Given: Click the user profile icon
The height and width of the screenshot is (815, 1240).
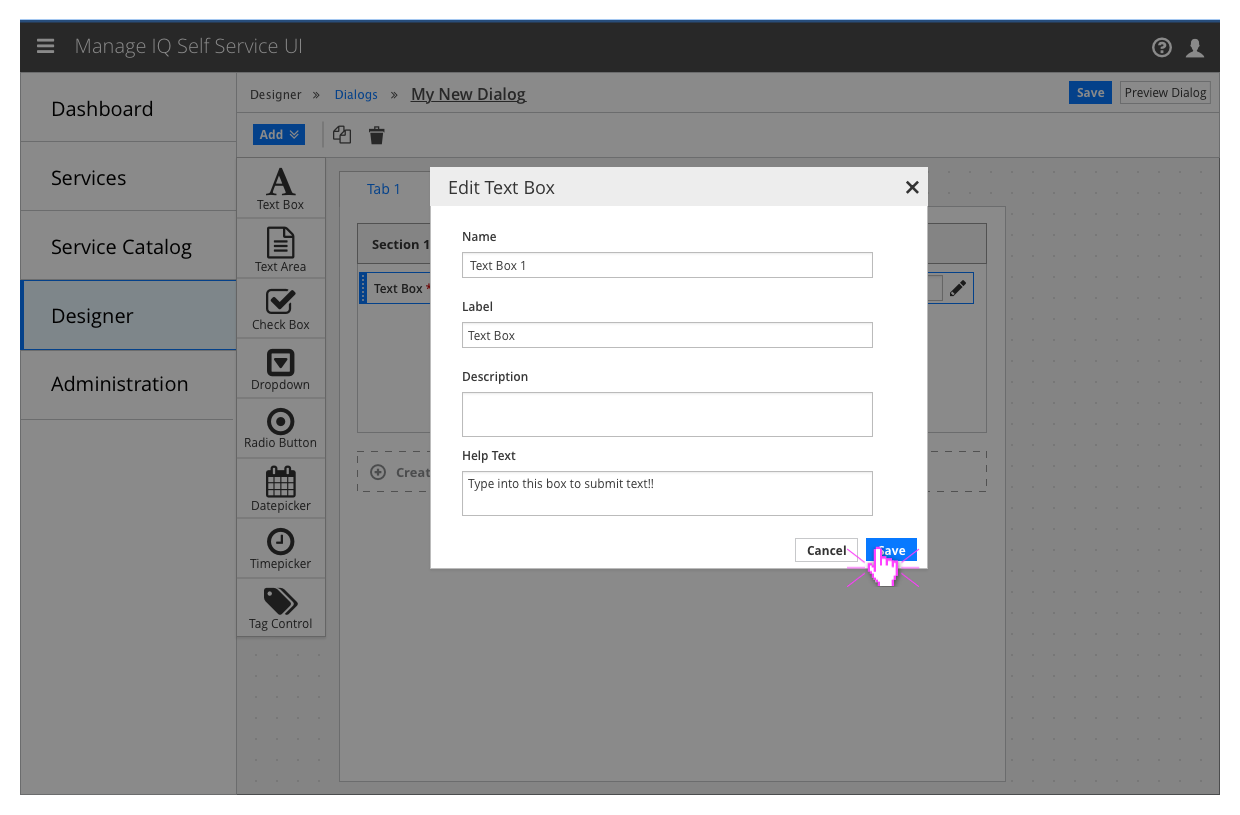Looking at the screenshot, I should point(1195,46).
